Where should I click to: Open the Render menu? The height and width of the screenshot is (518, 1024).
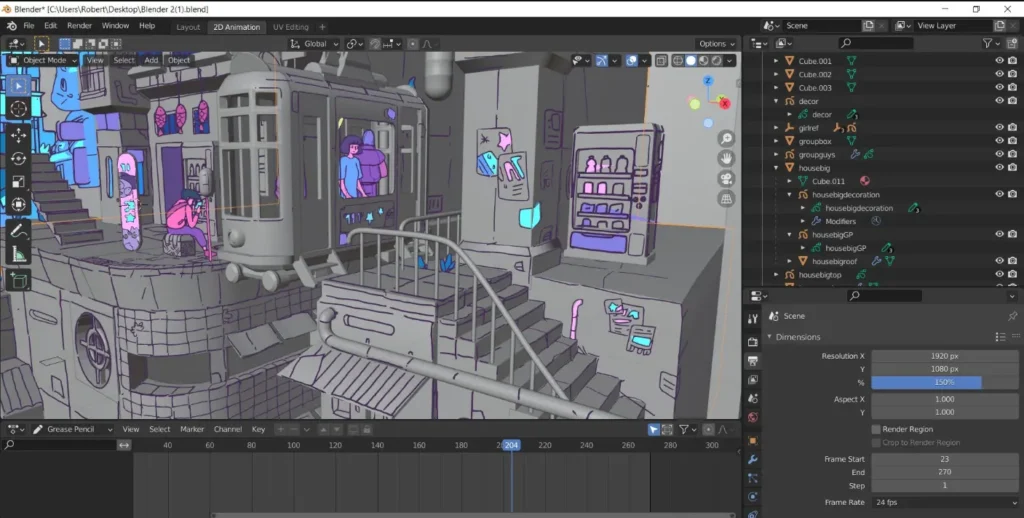coord(80,26)
